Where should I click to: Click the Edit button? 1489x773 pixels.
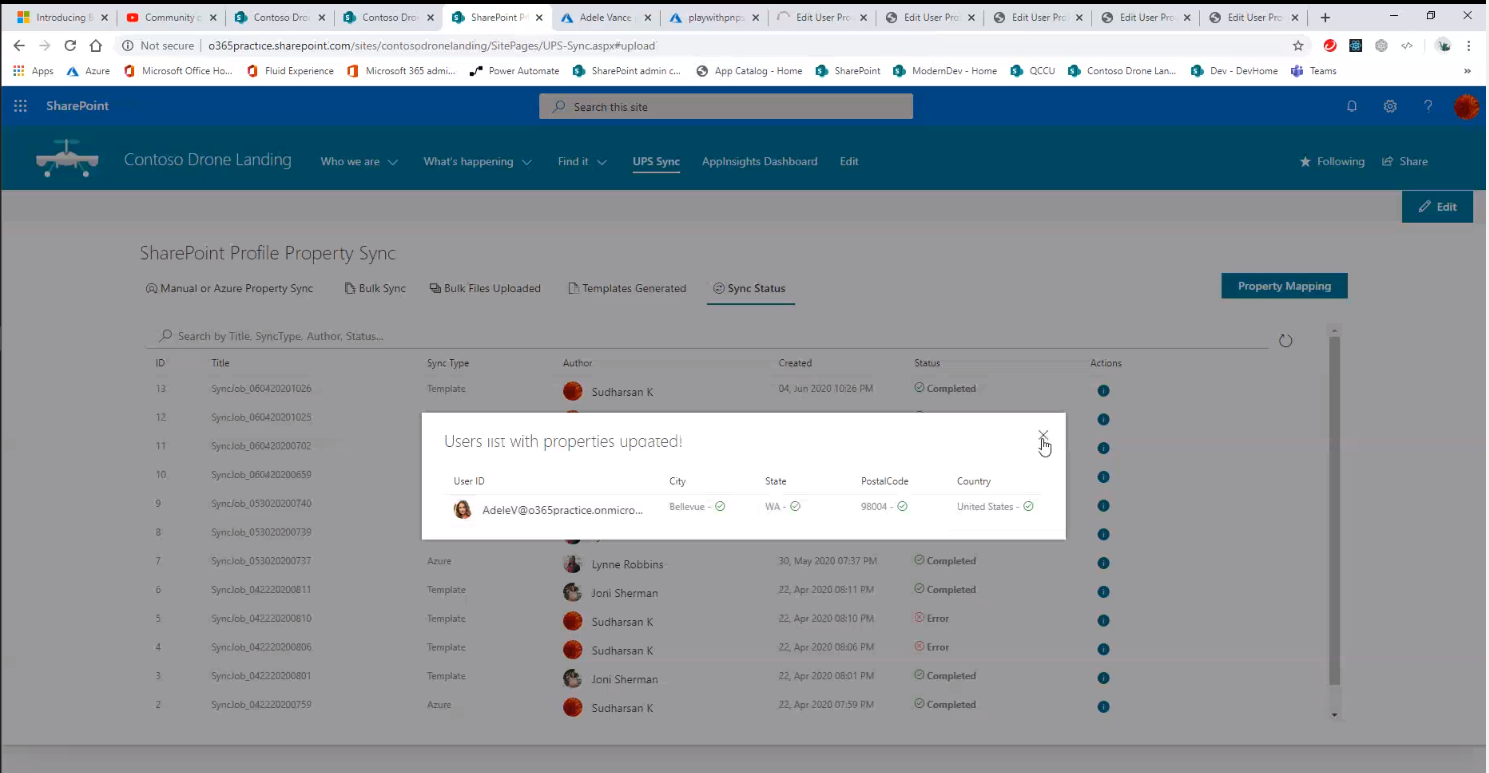pyautogui.click(x=1437, y=206)
